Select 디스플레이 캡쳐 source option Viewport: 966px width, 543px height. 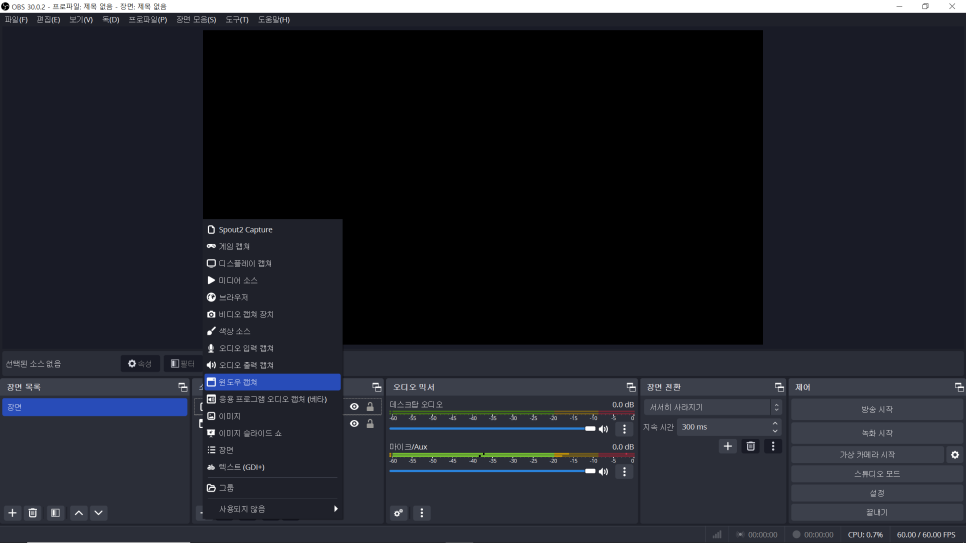(x=272, y=263)
